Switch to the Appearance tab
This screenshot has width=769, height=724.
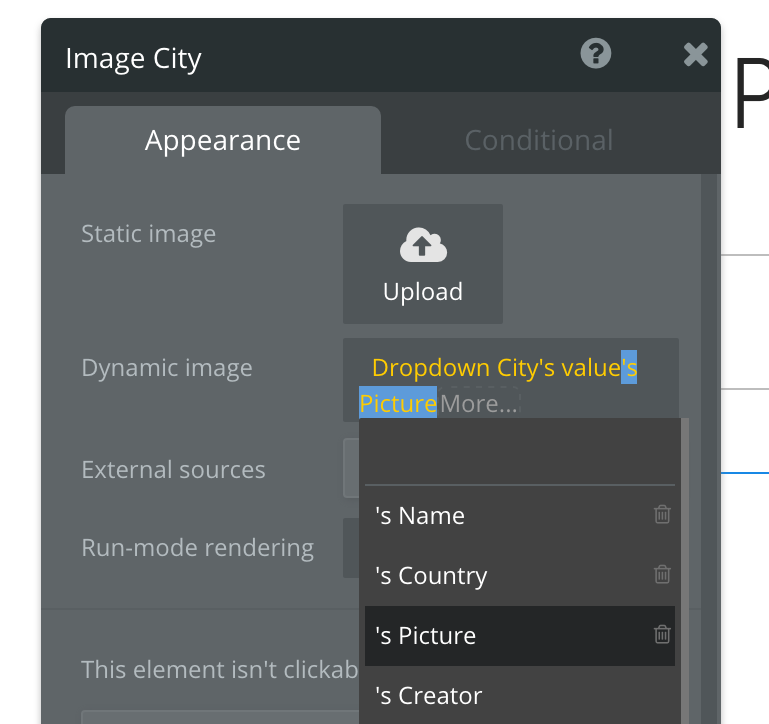222,141
